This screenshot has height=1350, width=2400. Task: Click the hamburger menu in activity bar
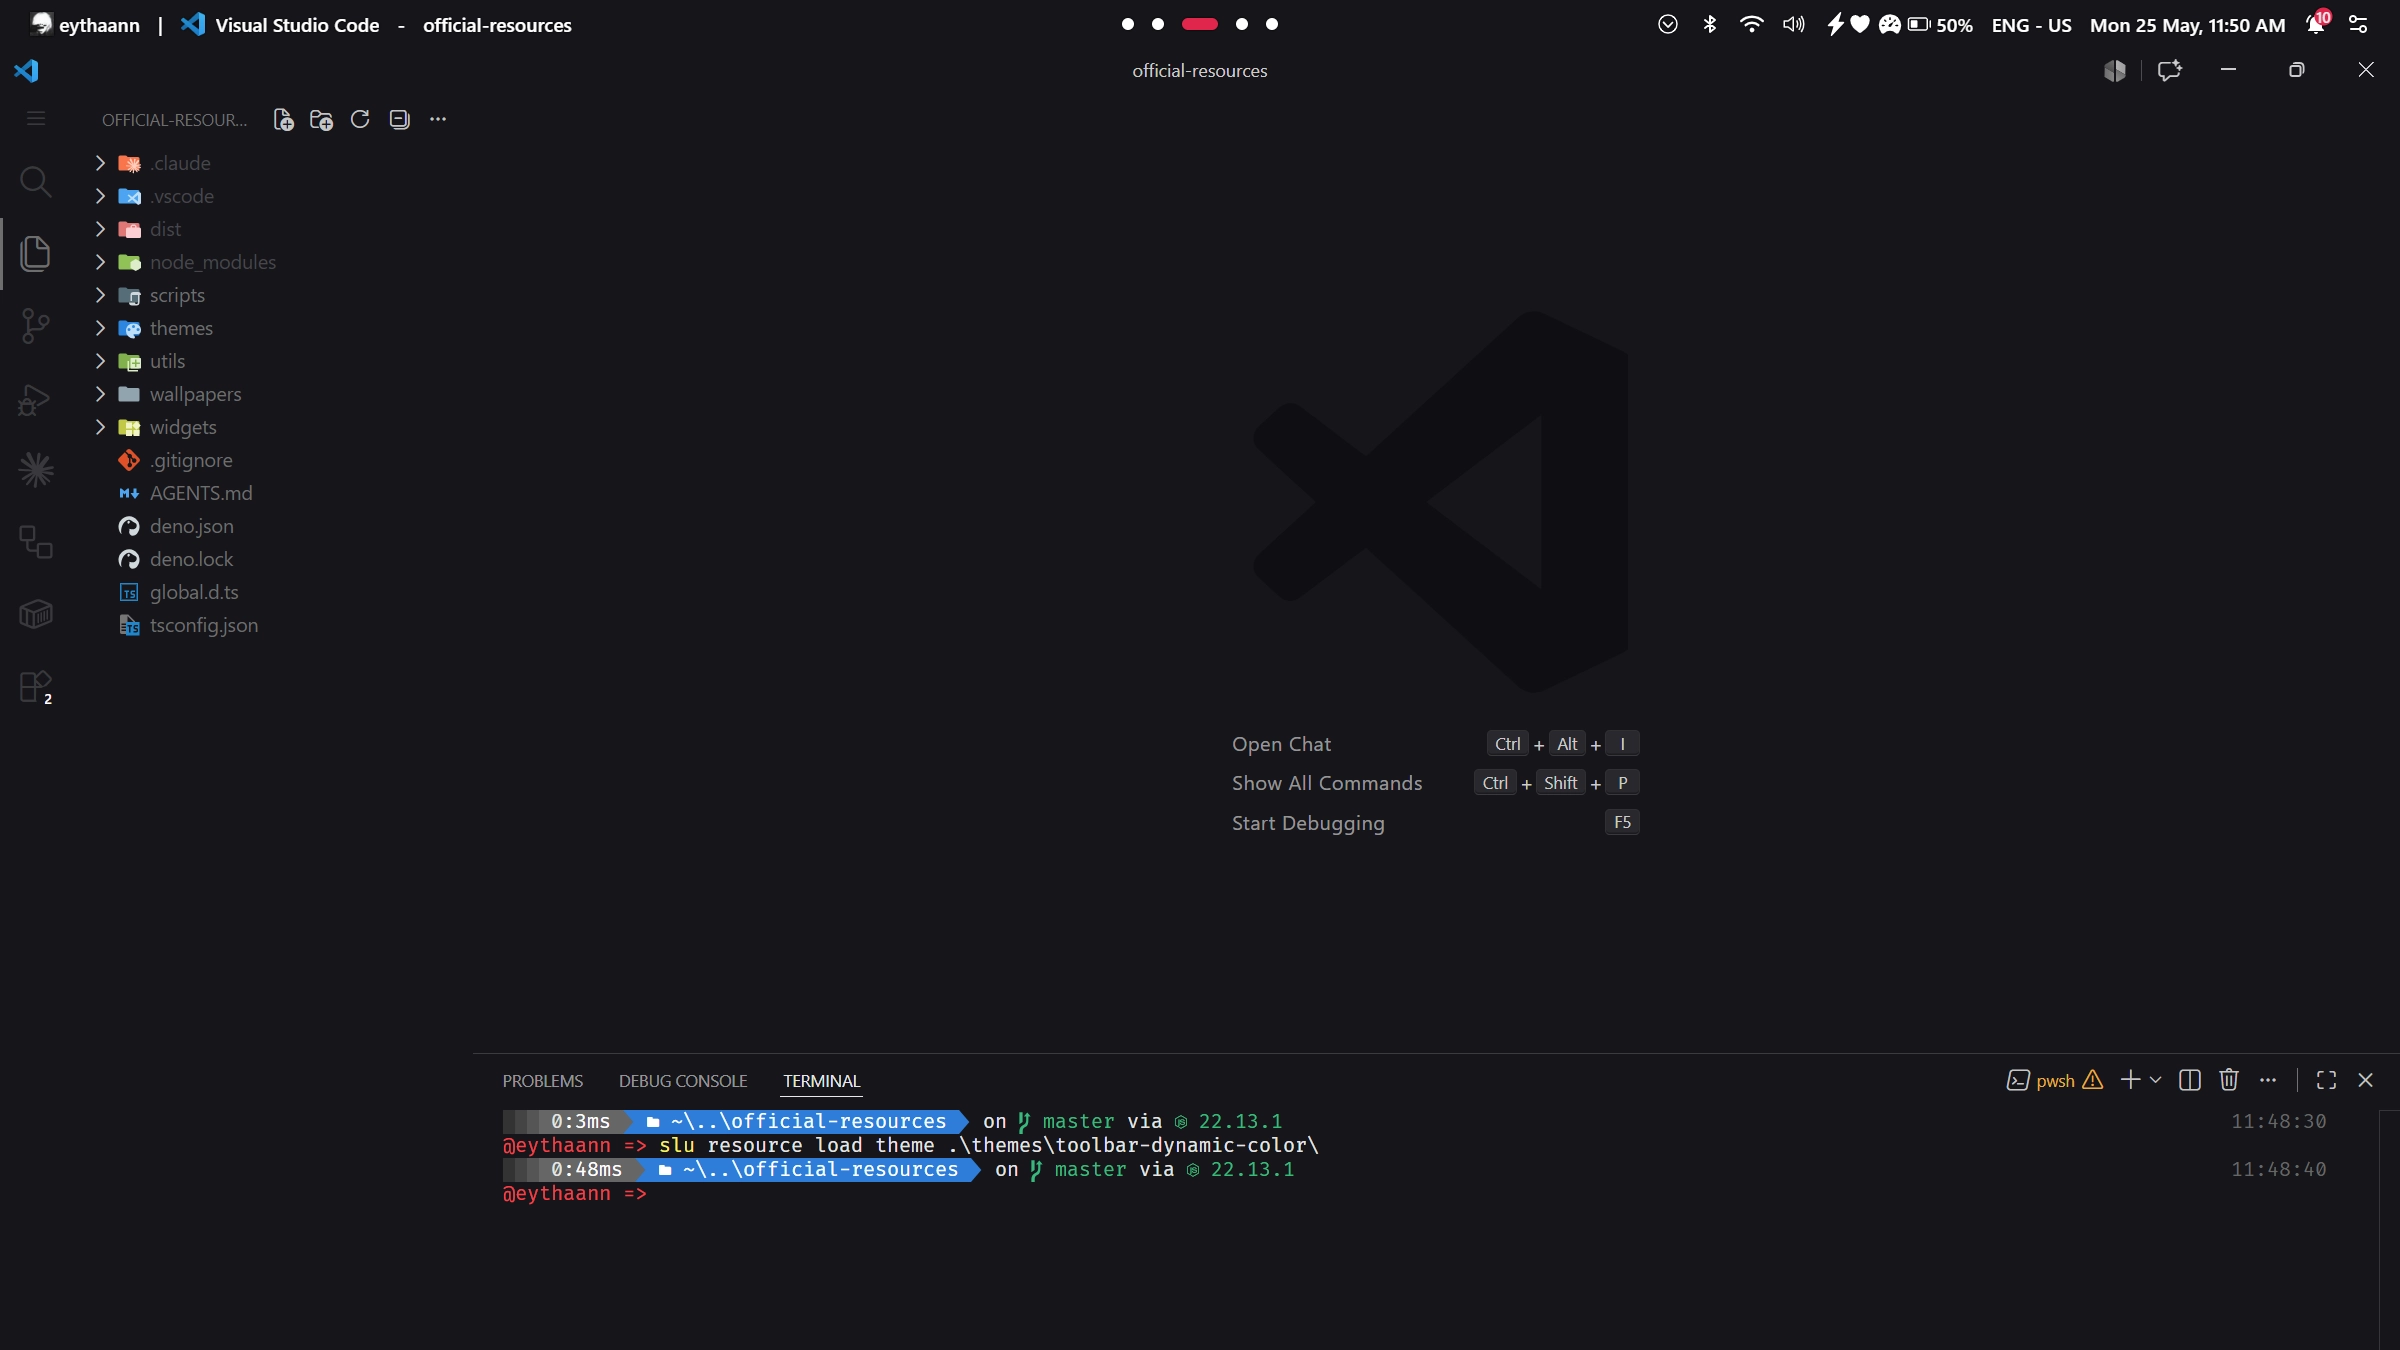[x=36, y=119]
